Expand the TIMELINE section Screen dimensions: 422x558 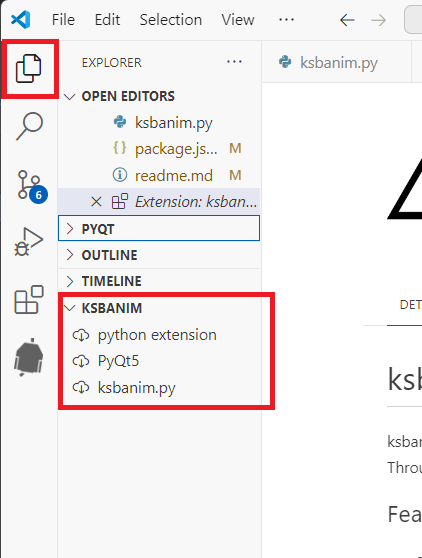[159, 281]
